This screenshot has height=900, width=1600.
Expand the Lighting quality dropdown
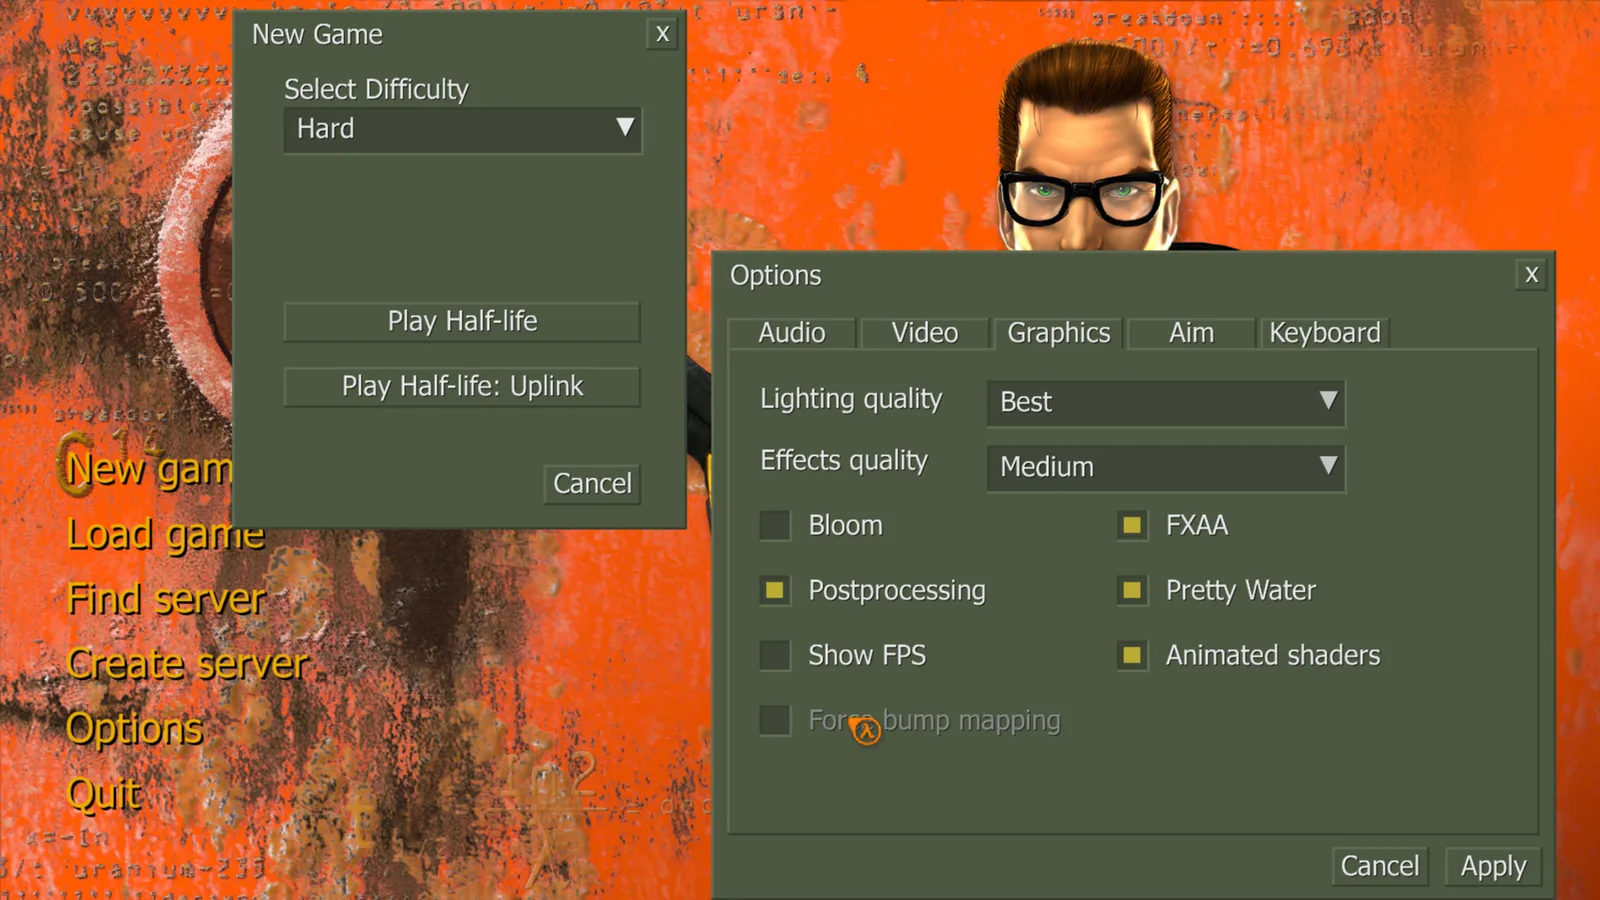click(1166, 402)
